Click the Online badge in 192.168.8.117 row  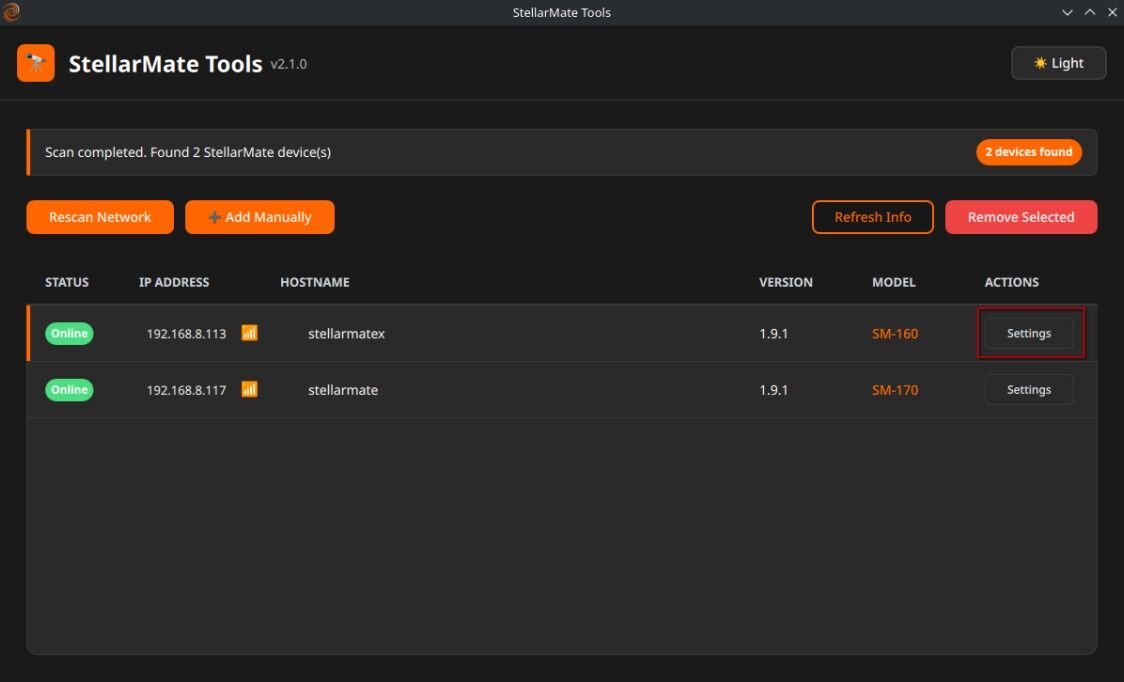click(x=69, y=389)
